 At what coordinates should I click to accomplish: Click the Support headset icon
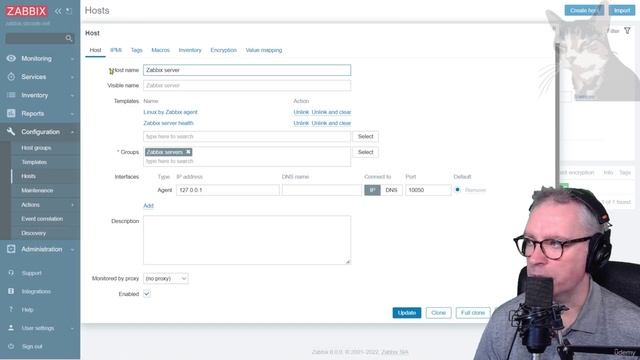point(11,273)
